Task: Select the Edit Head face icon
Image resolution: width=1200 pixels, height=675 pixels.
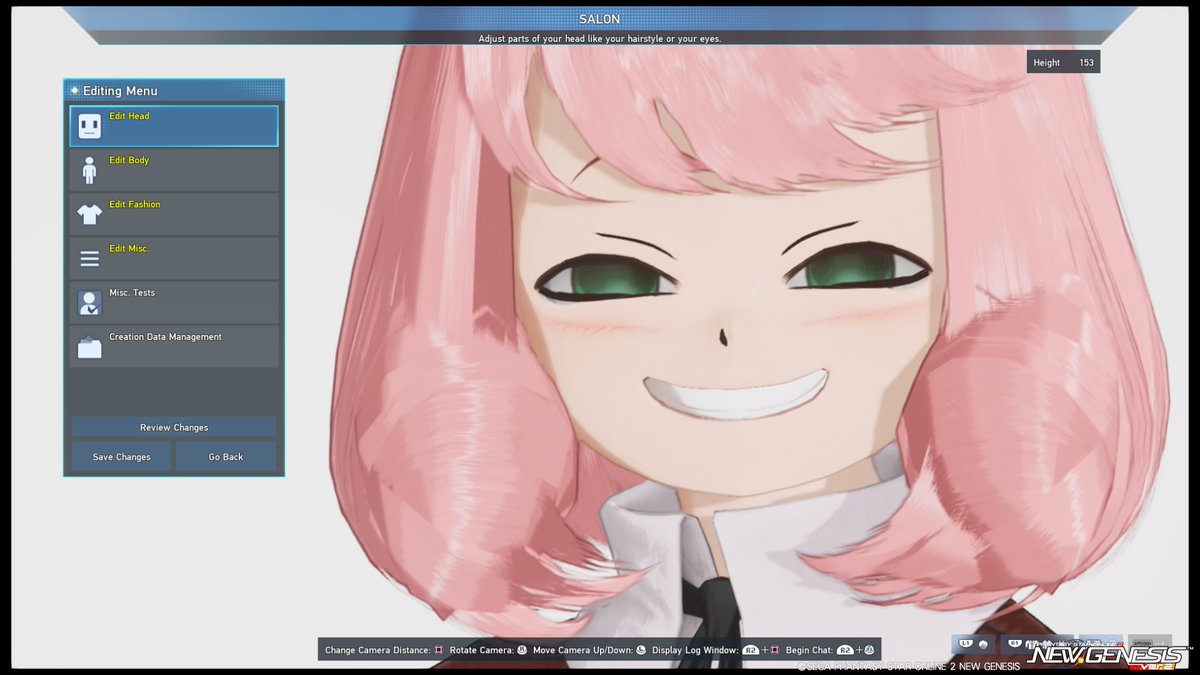Action: 89,125
